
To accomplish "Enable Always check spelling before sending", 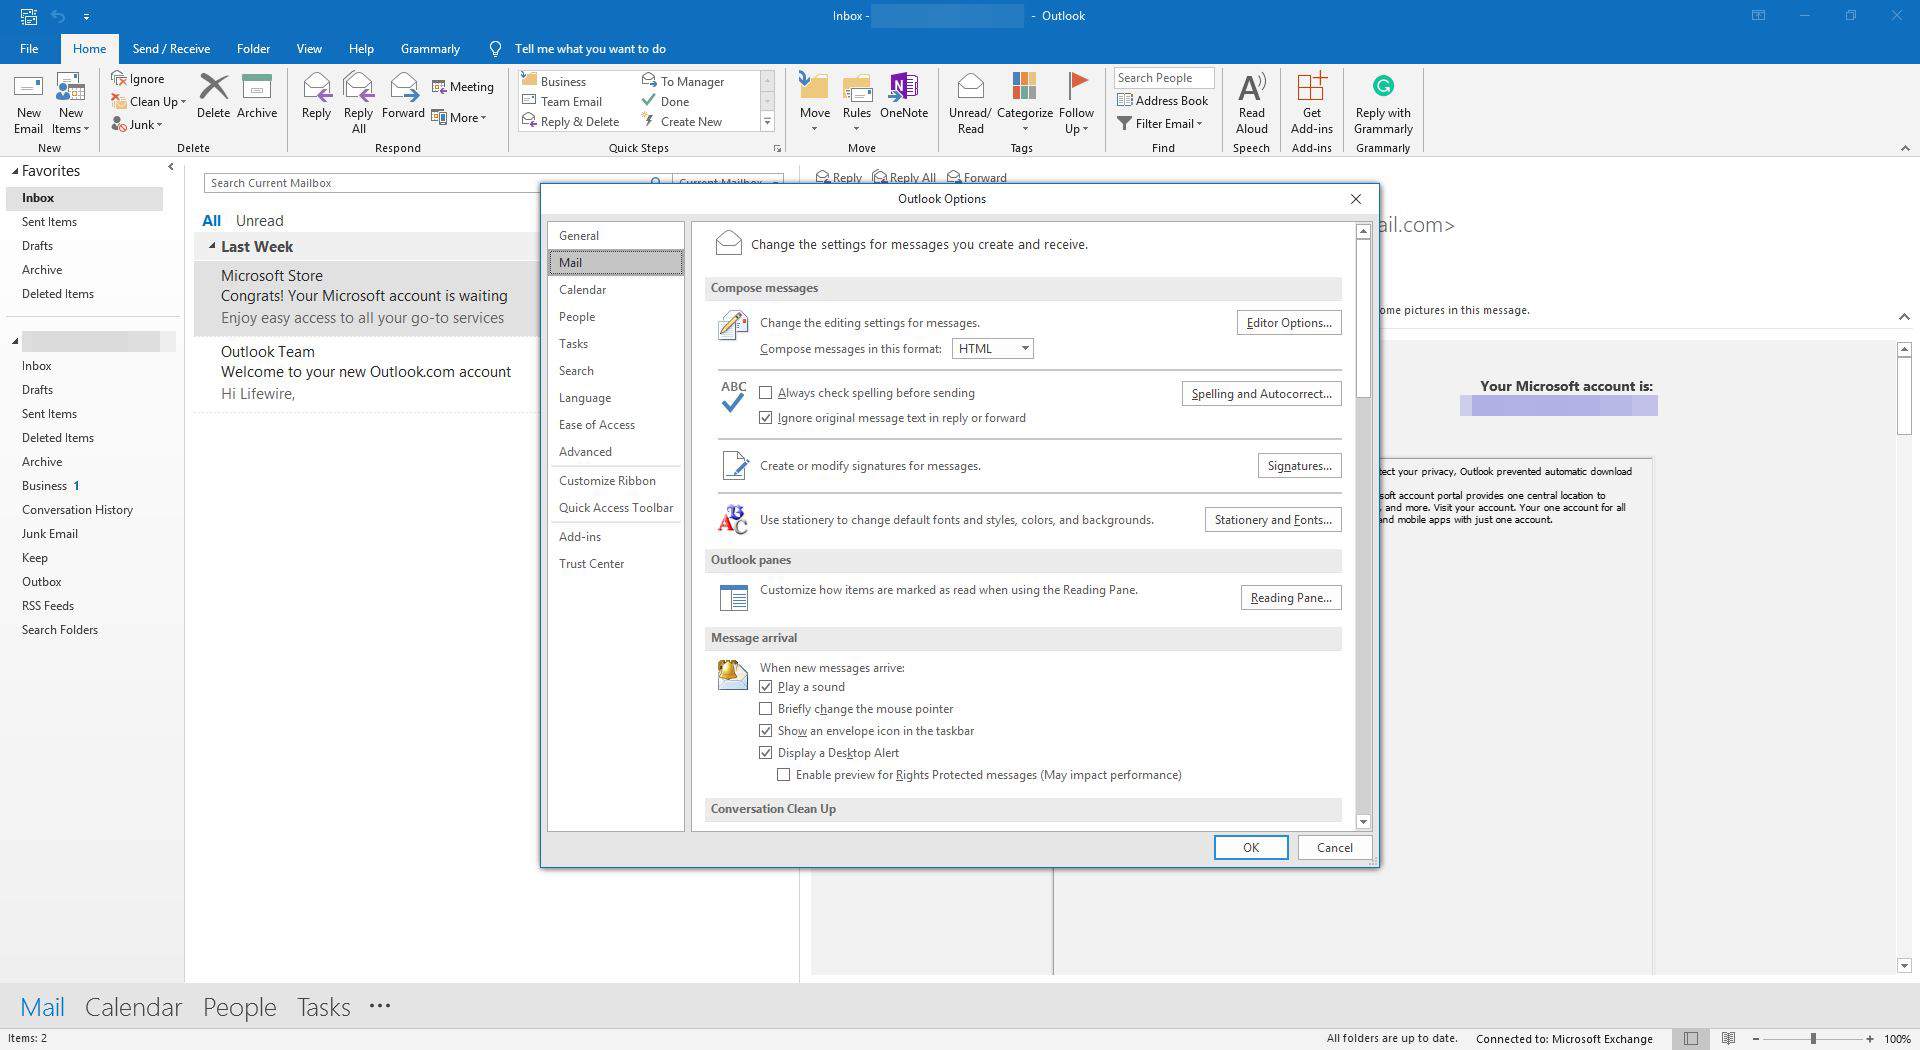I will pyautogui.click(x=766, y=393).
